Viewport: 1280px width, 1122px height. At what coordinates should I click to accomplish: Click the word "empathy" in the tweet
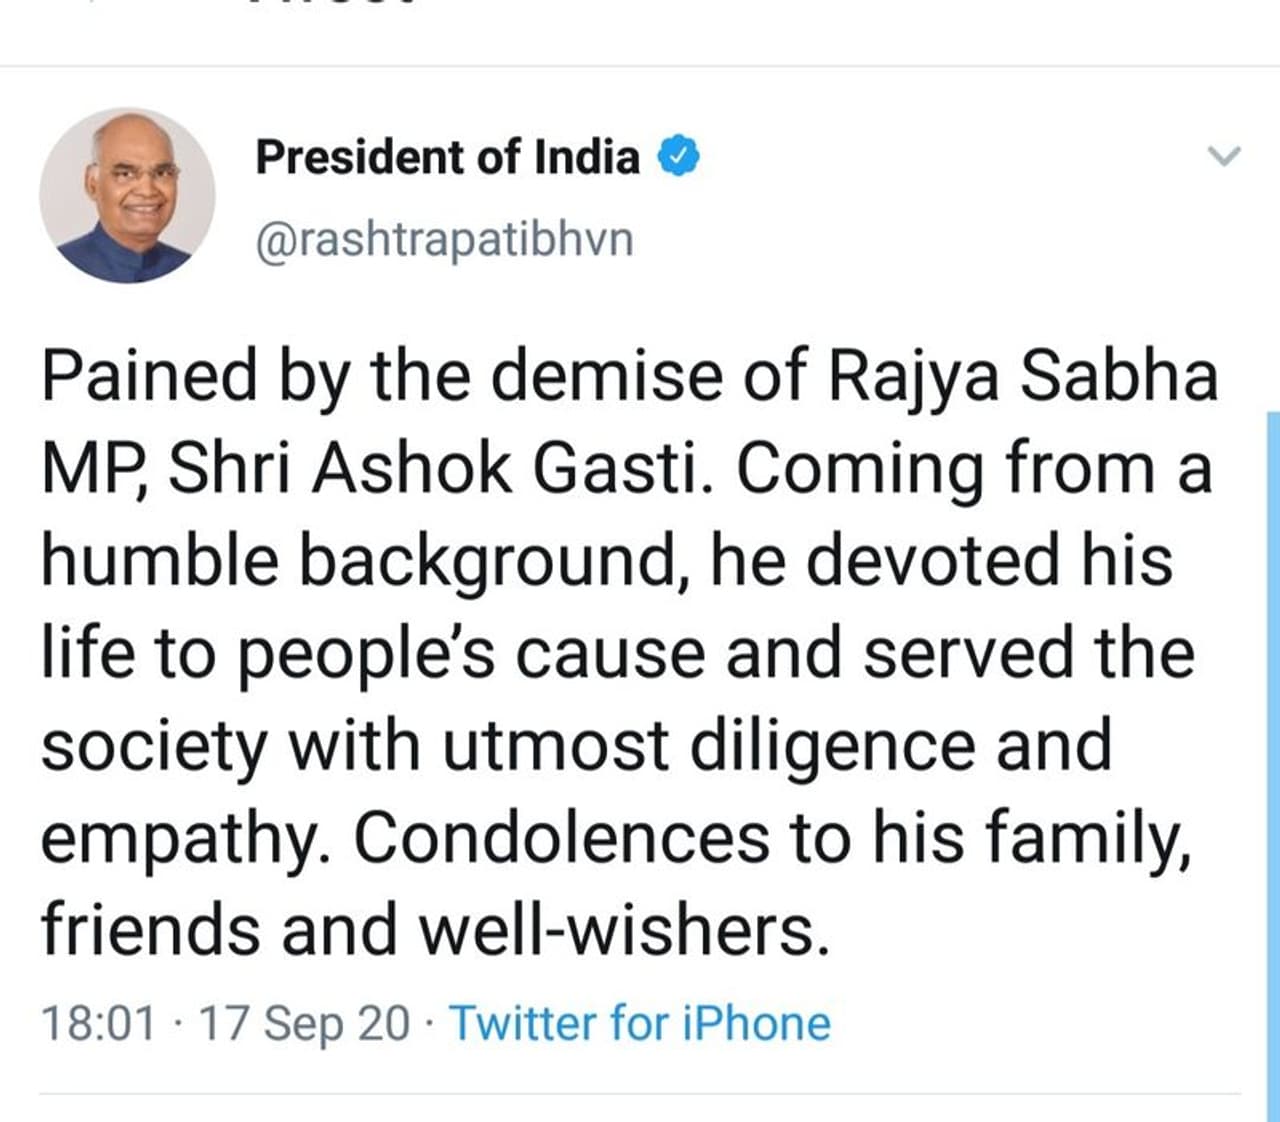[x=177, y=840]
